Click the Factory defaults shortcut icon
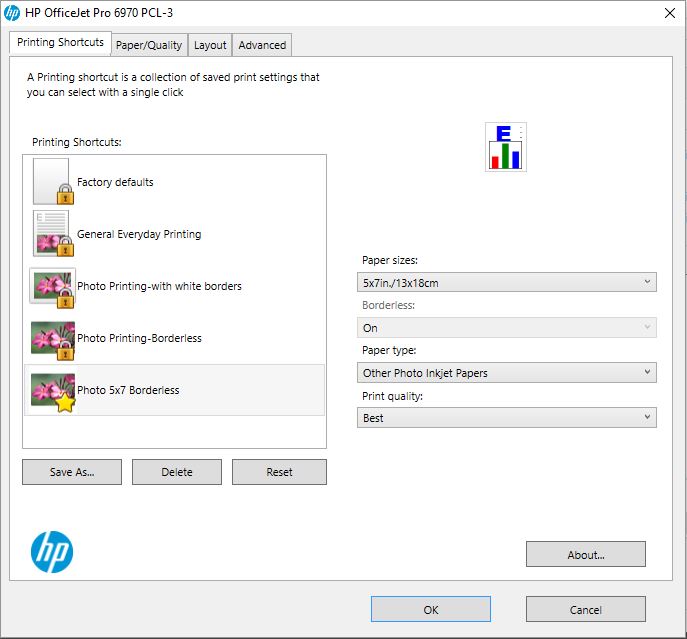The width and height of the screenshot is (687, 639). click(x=53, y=181)
